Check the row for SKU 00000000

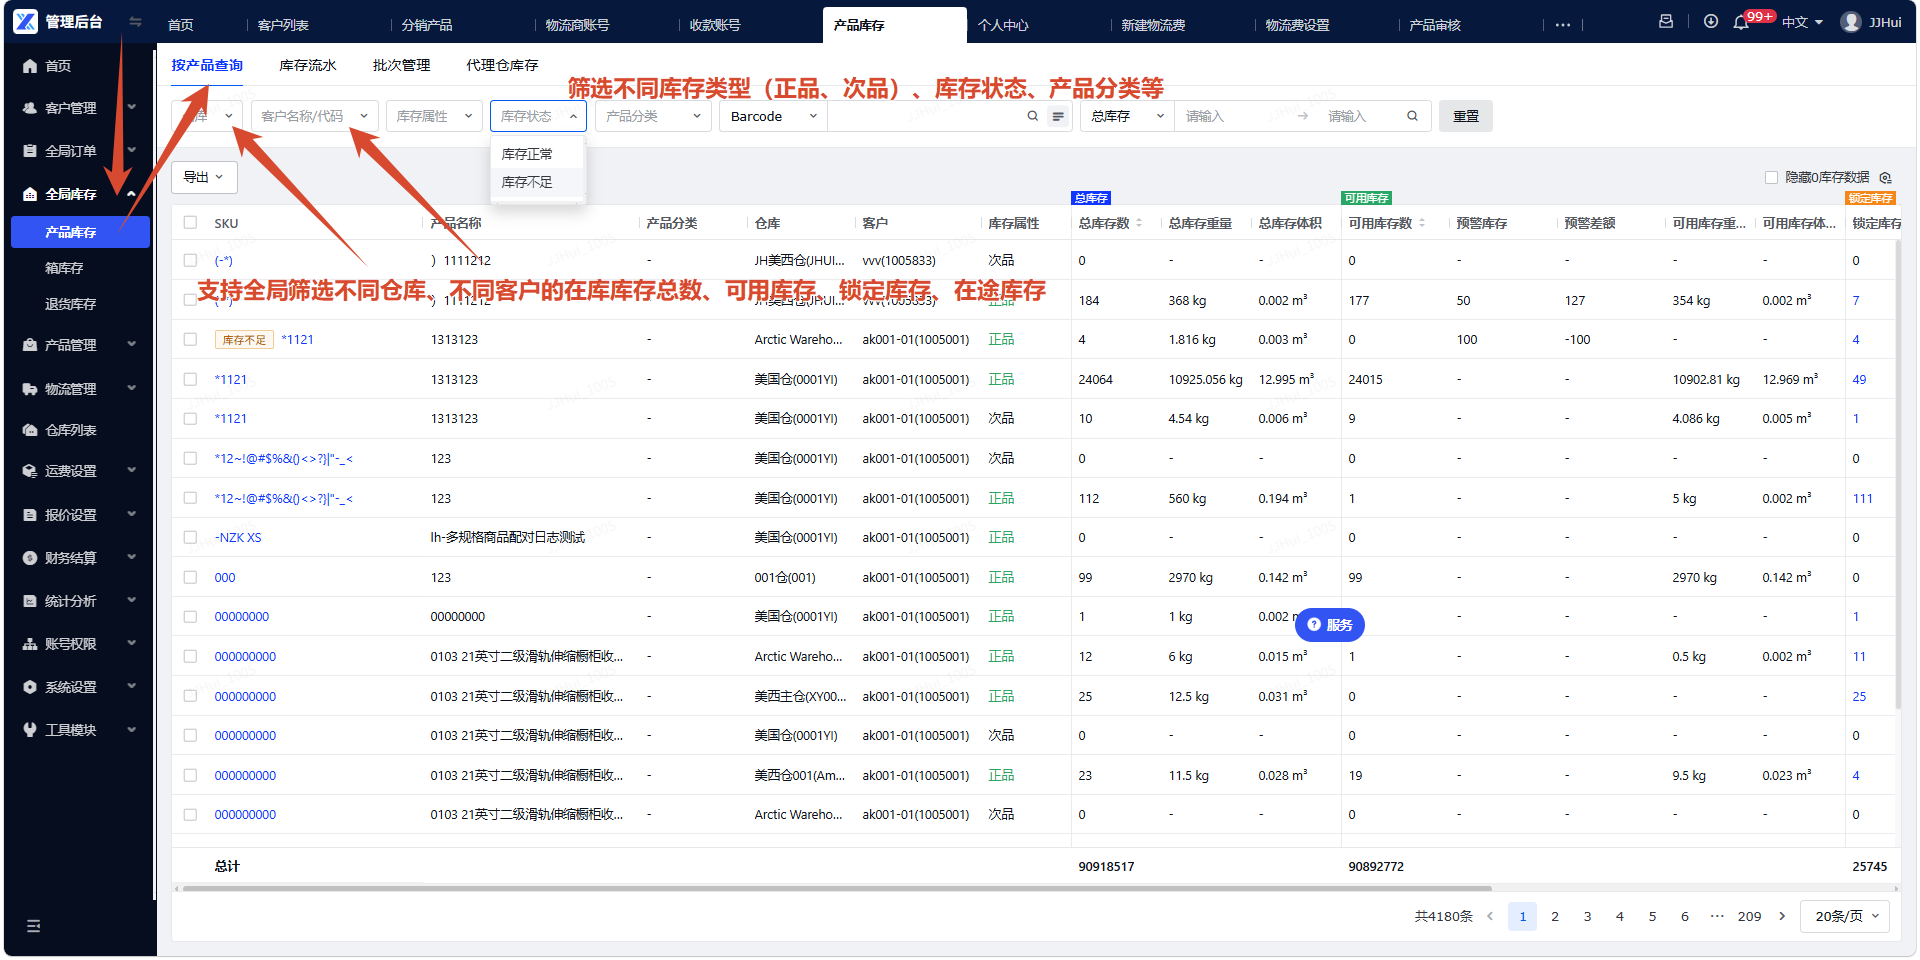coord(190,617)
